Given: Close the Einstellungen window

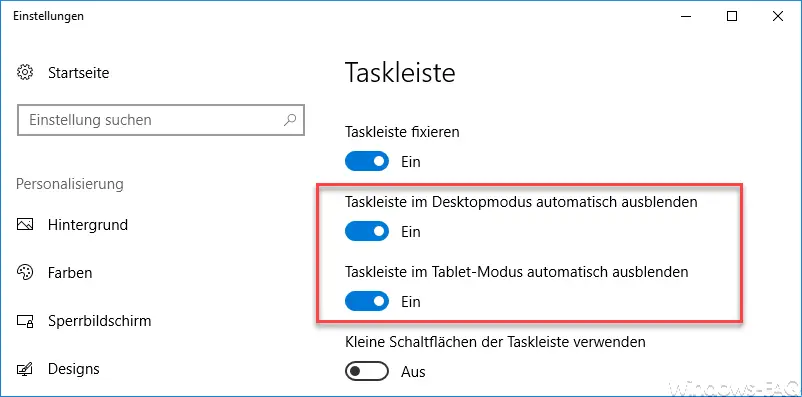Looking at the screenshot, I should (778, 16).
